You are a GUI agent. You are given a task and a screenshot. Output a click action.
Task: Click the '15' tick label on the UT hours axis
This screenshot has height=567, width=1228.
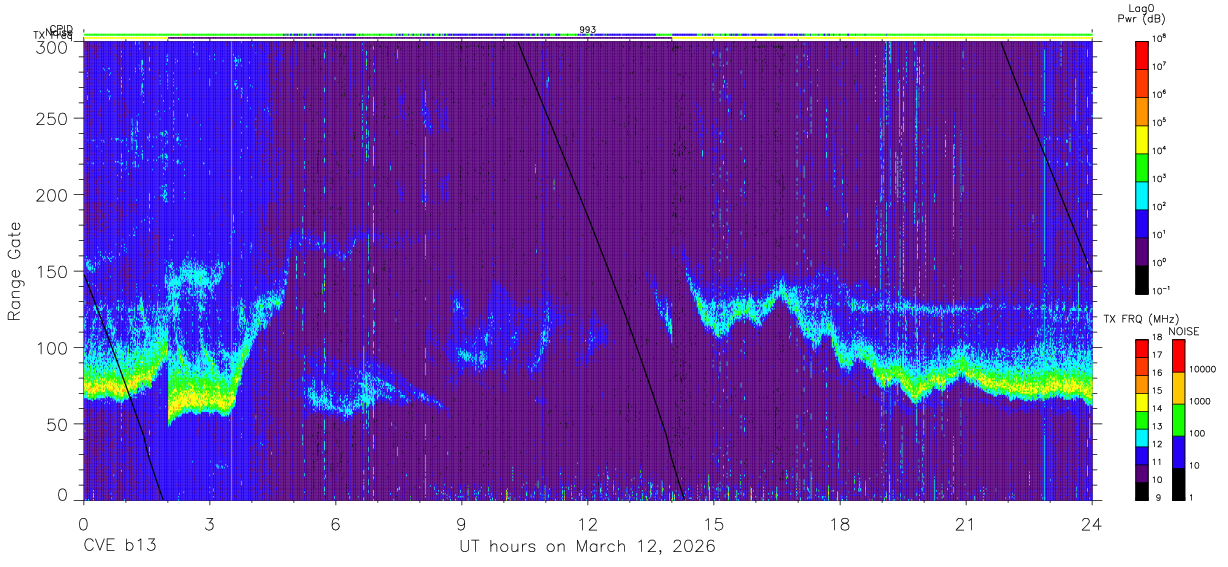(714, 524)
